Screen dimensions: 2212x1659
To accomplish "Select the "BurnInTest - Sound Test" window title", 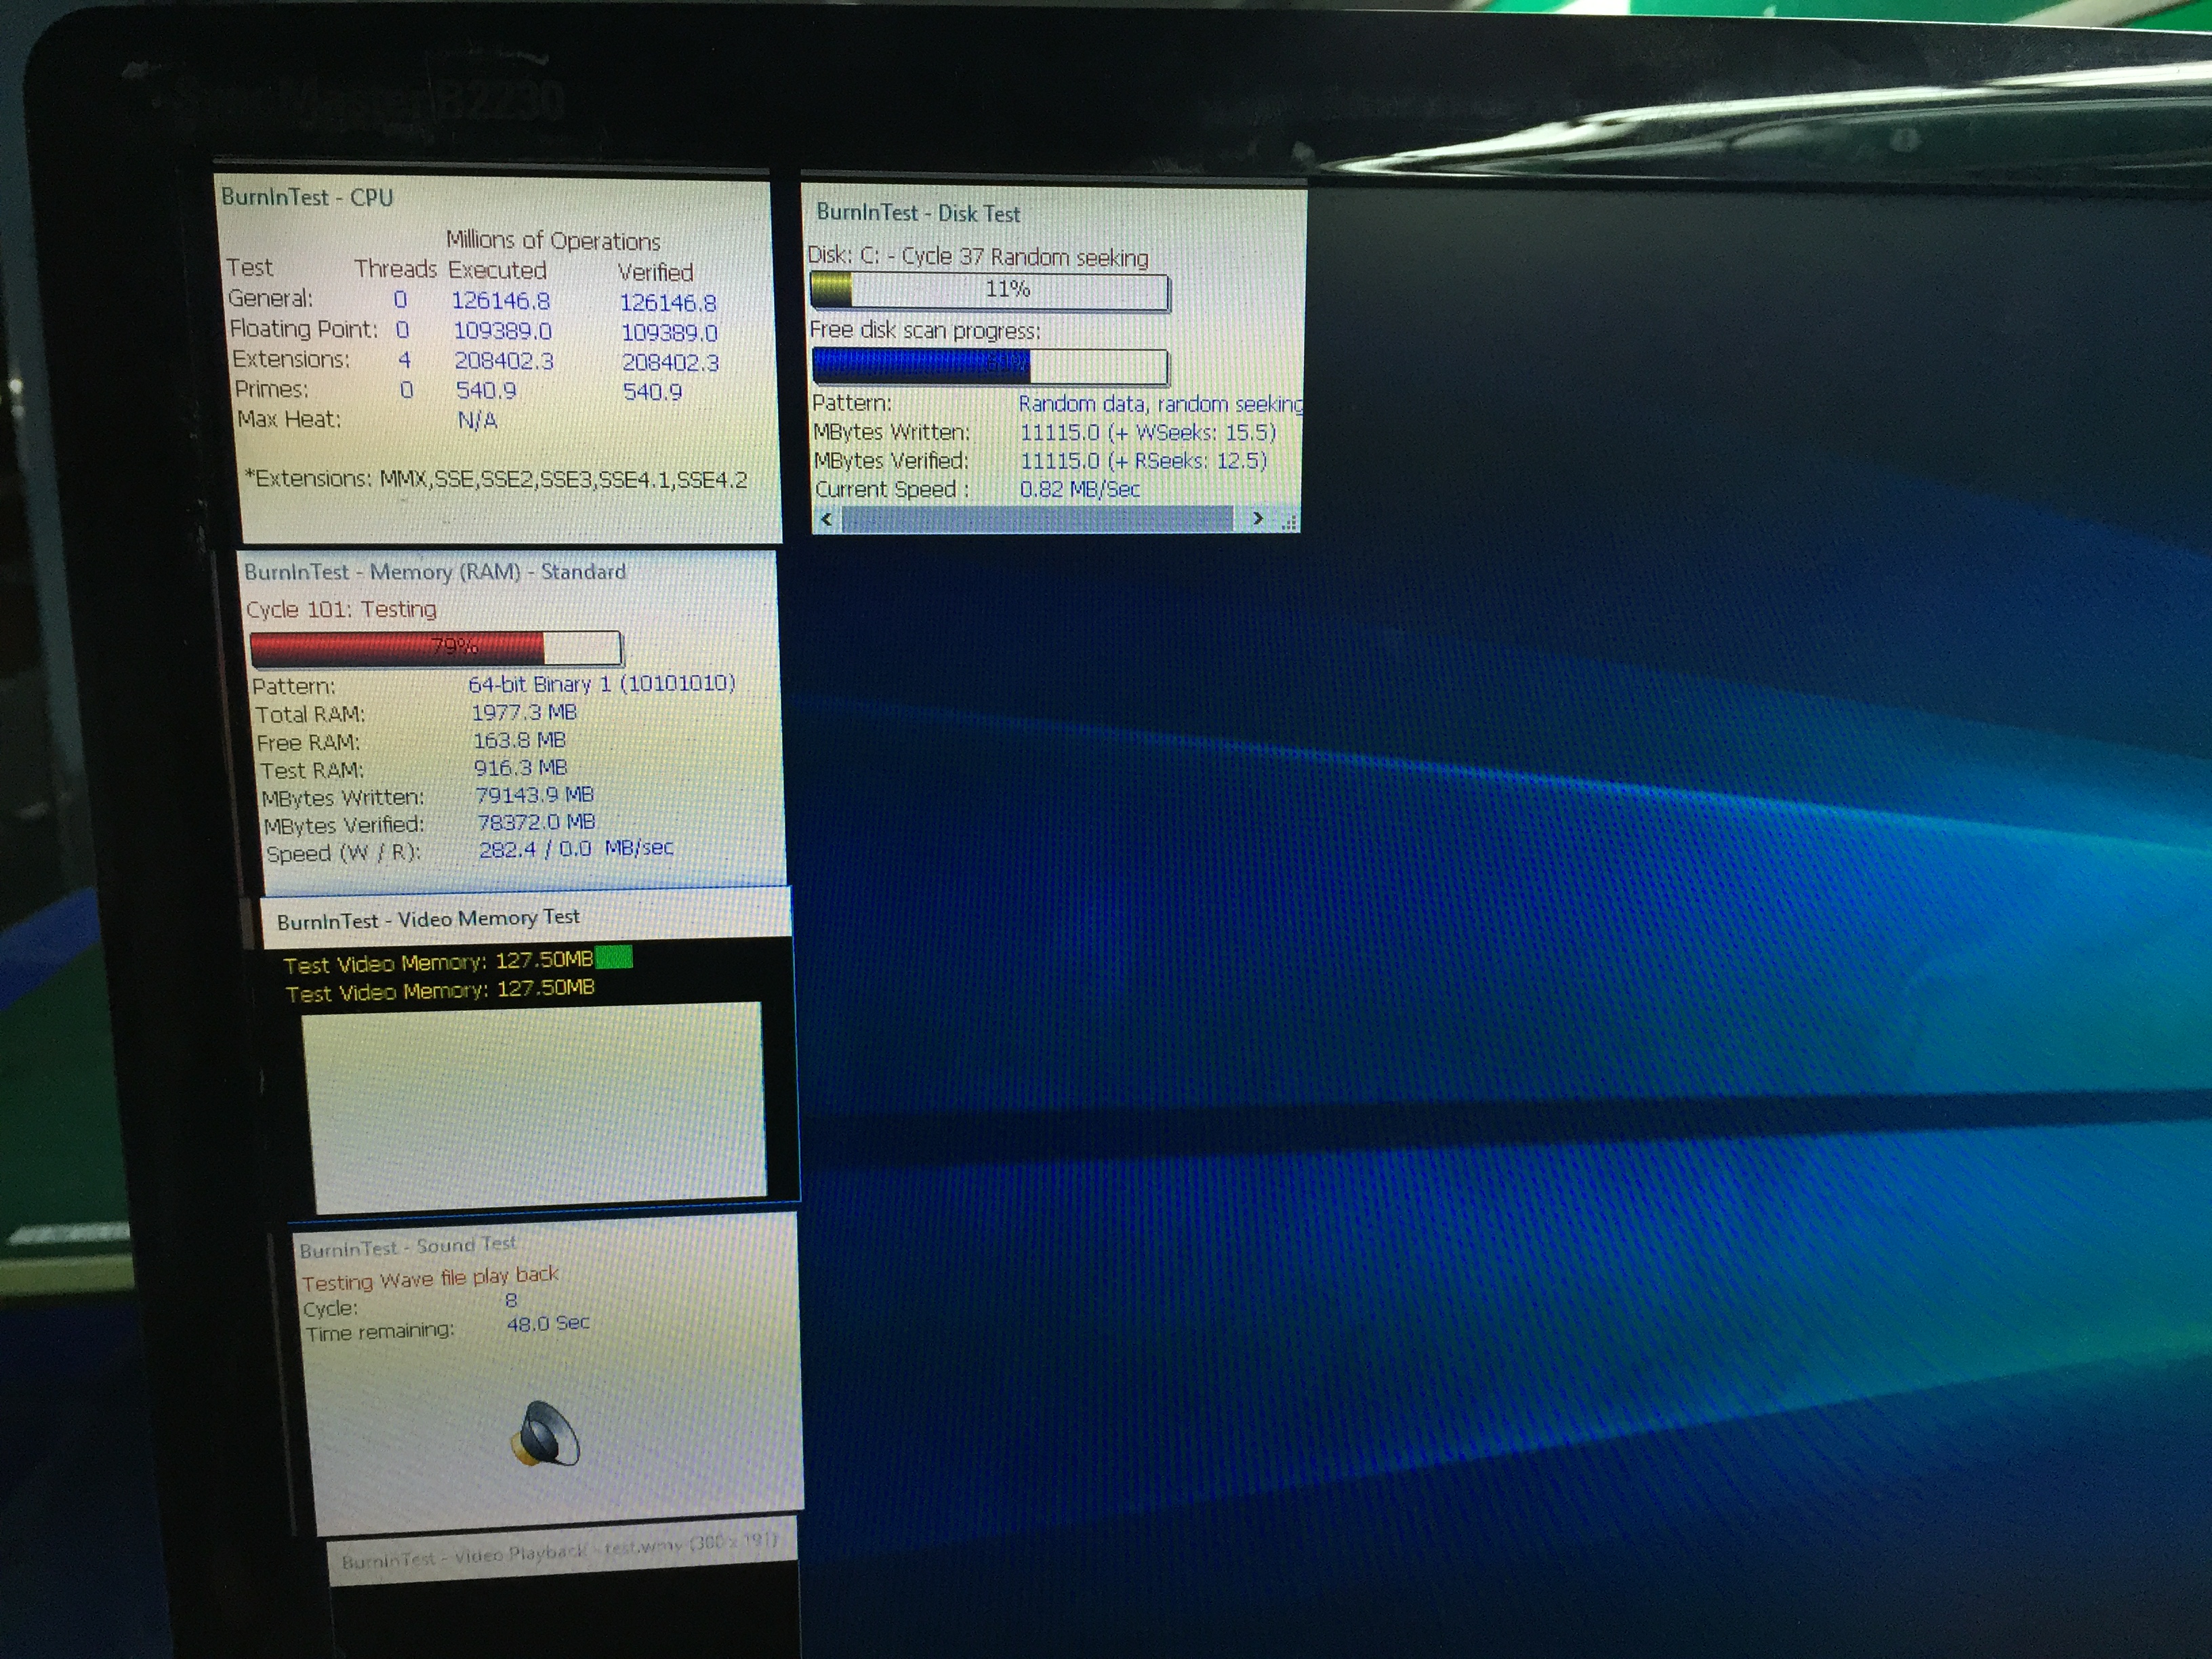I will click(408, 1247).
